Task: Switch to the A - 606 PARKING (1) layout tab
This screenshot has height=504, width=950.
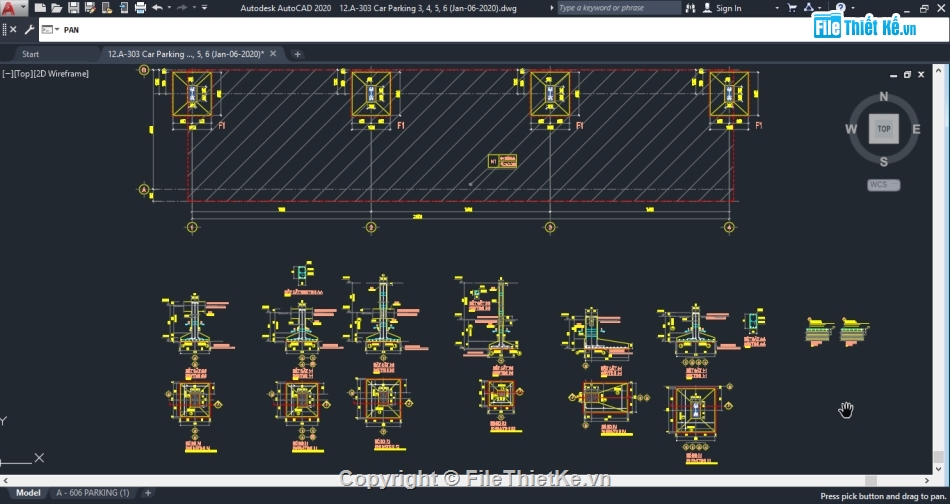Action: [x=93, y=492]
